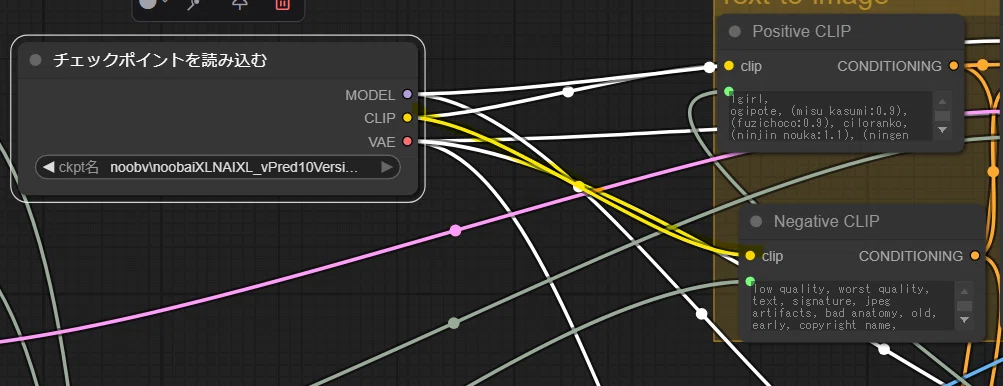Click the 'low quality, worst quality,' prompt line

click(x=841, y=289)
